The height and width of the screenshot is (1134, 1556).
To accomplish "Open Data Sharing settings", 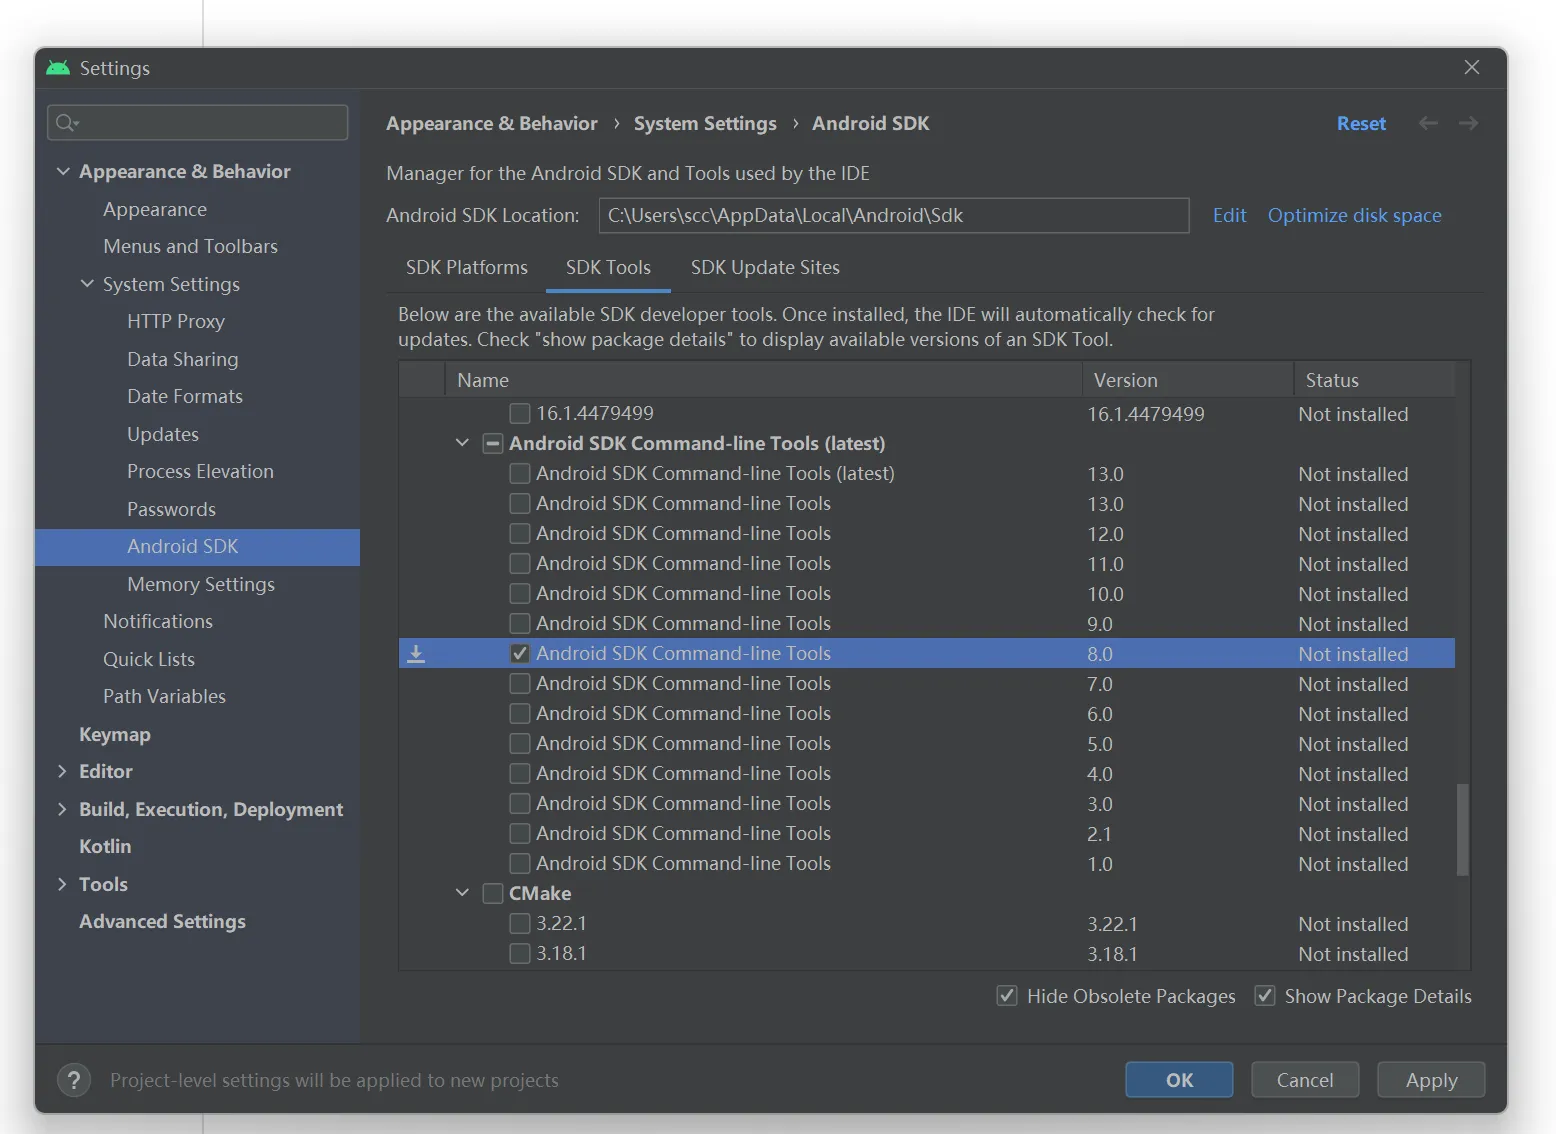I will (x=183, y=359).
